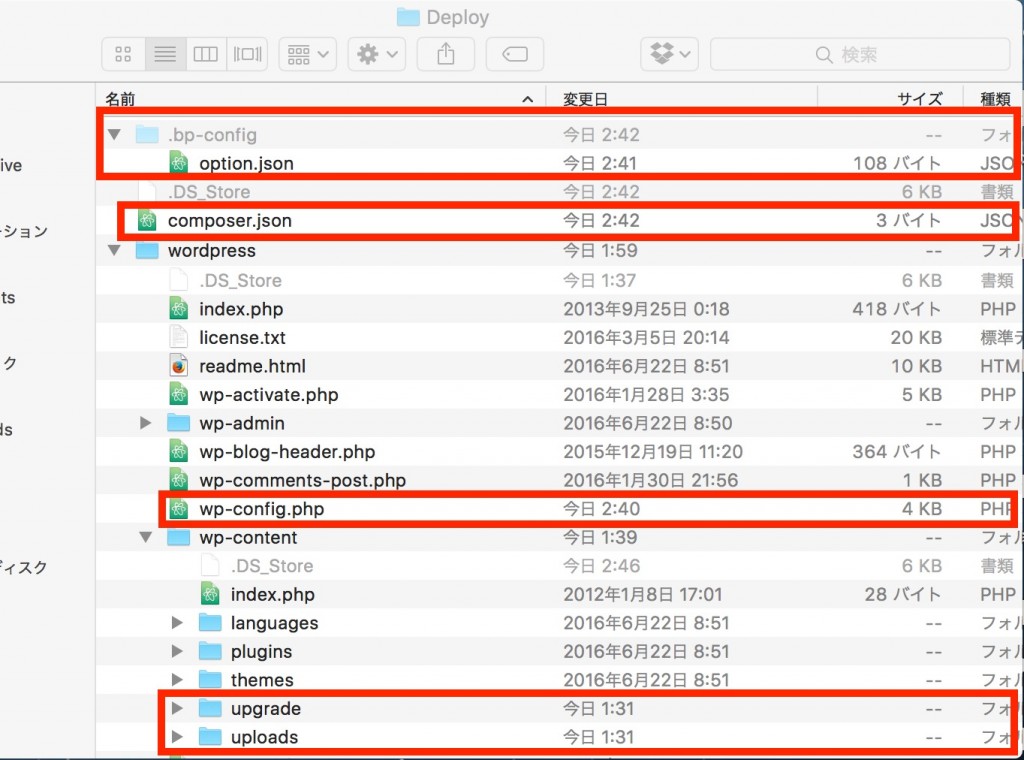
Task: Collapse the .bp-config folder
Action: 115,134
